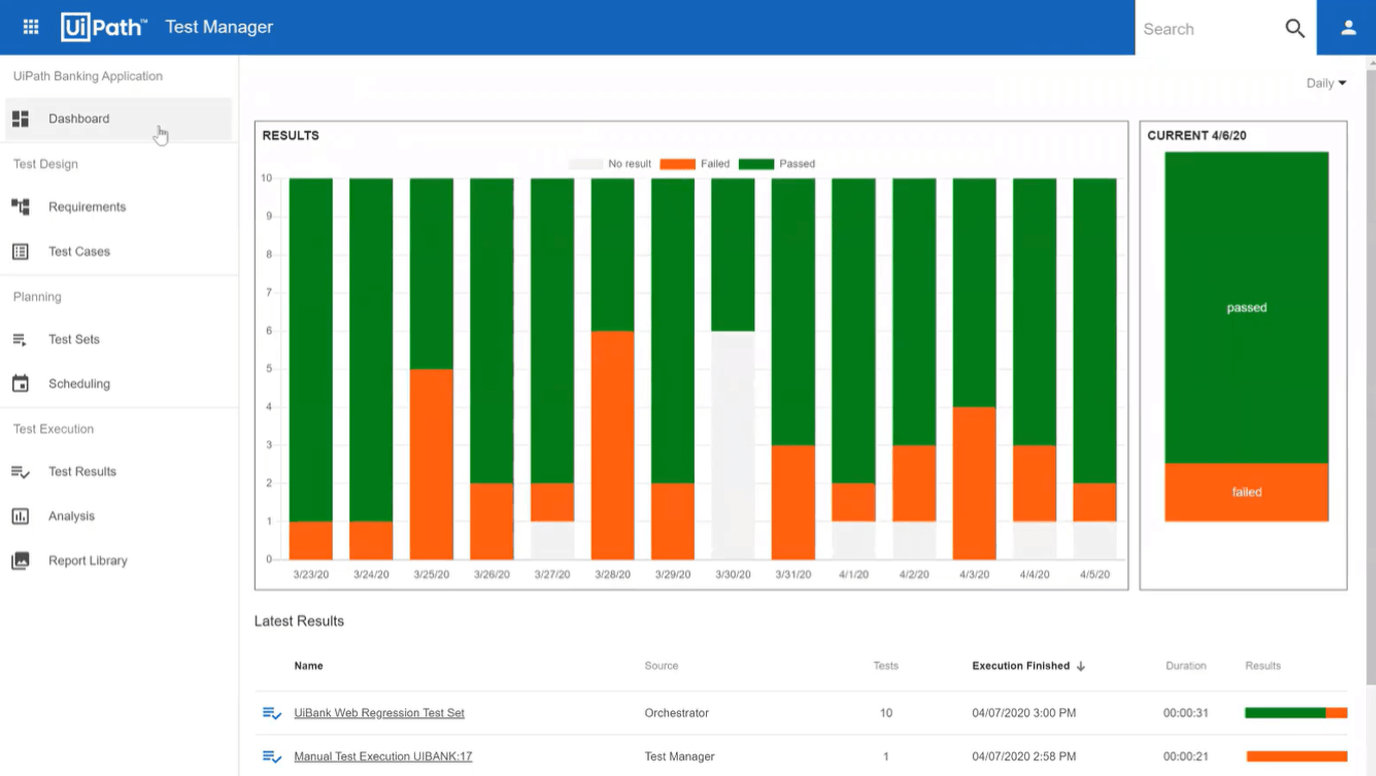
Task: Click the Test Cases sidebar icon
Action: pyautogui.click(x=20, y=252)
